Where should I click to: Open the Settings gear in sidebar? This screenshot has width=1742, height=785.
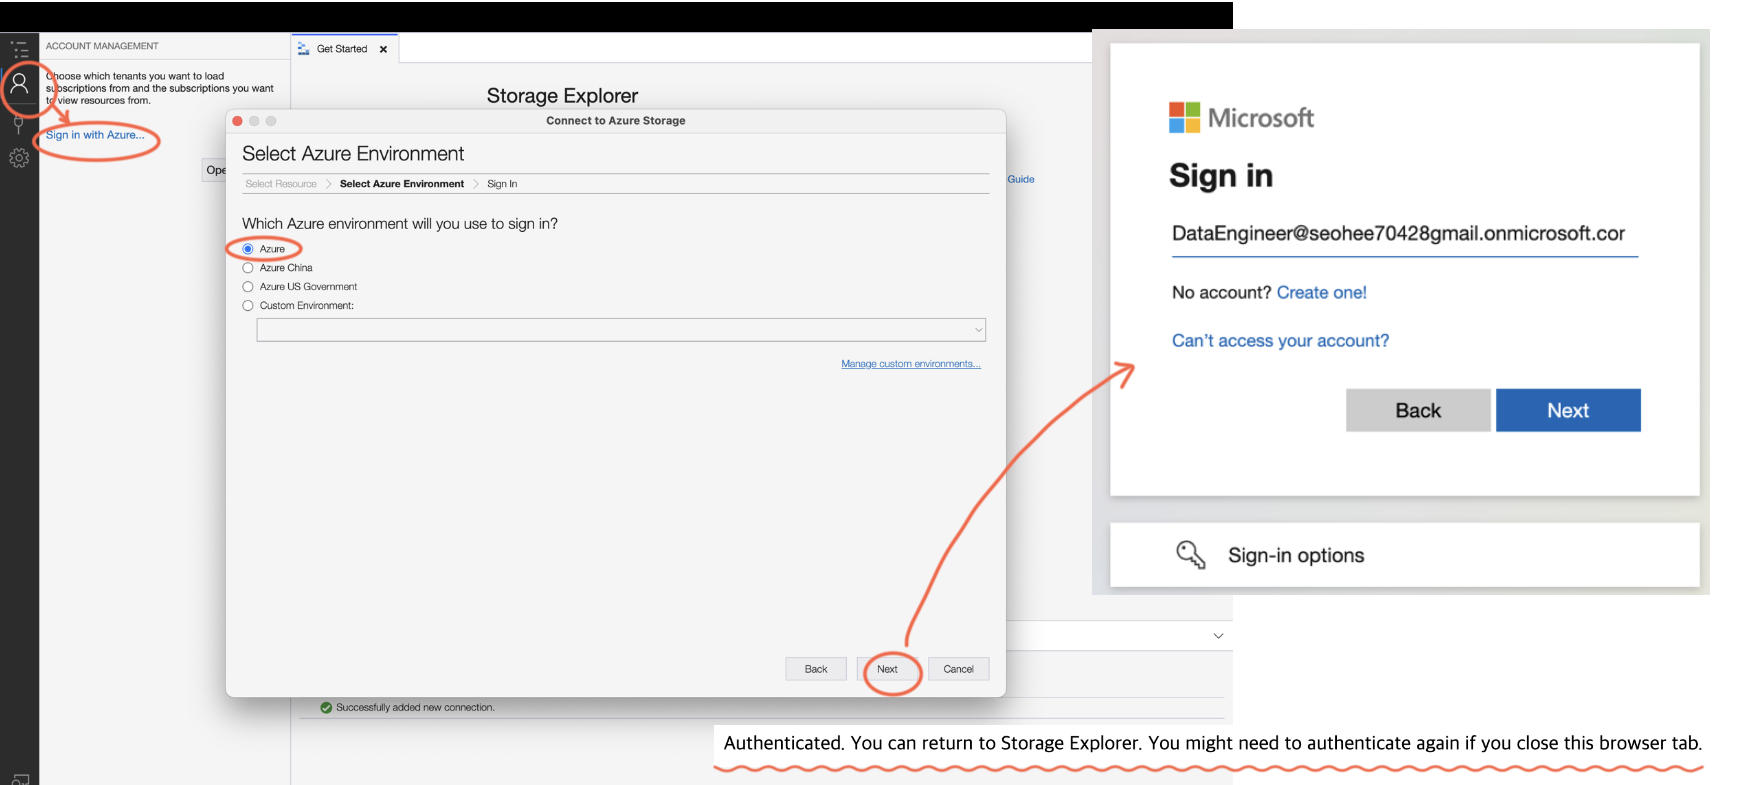(19, 158)
